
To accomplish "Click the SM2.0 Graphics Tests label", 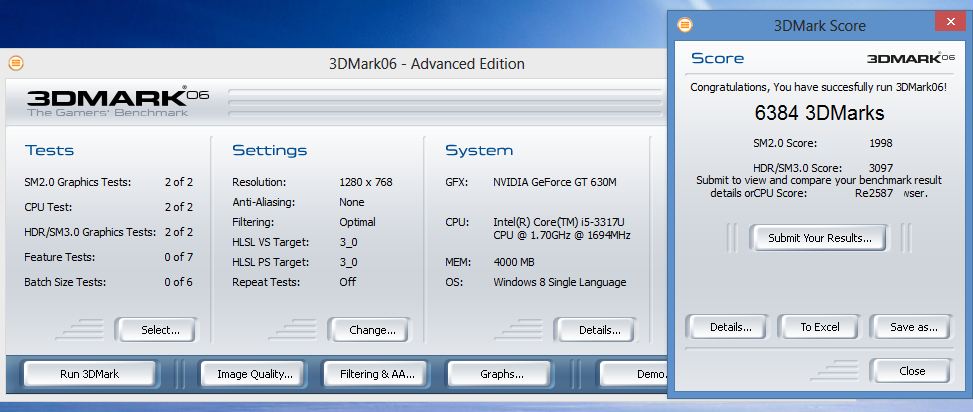I will click(78, 182).
